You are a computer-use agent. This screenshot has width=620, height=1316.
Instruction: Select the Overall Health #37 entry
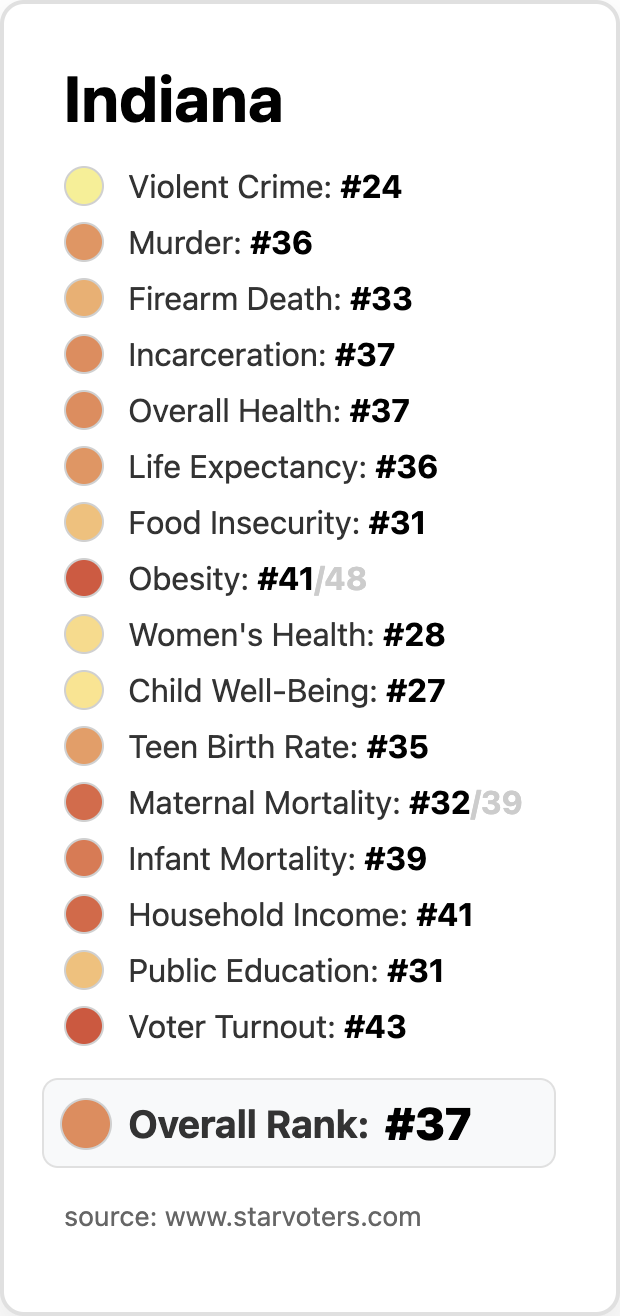click(x=269, y=411)
